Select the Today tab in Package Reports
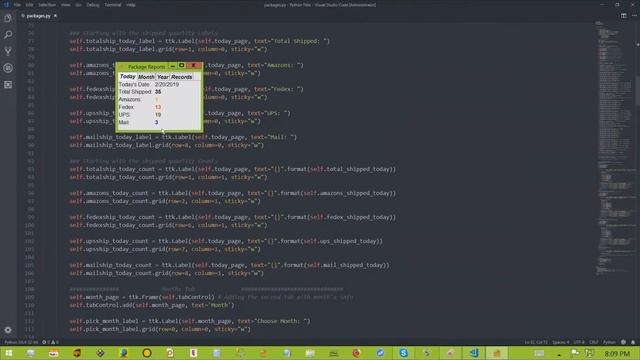 pyautogui.click(x=127, y=77)
